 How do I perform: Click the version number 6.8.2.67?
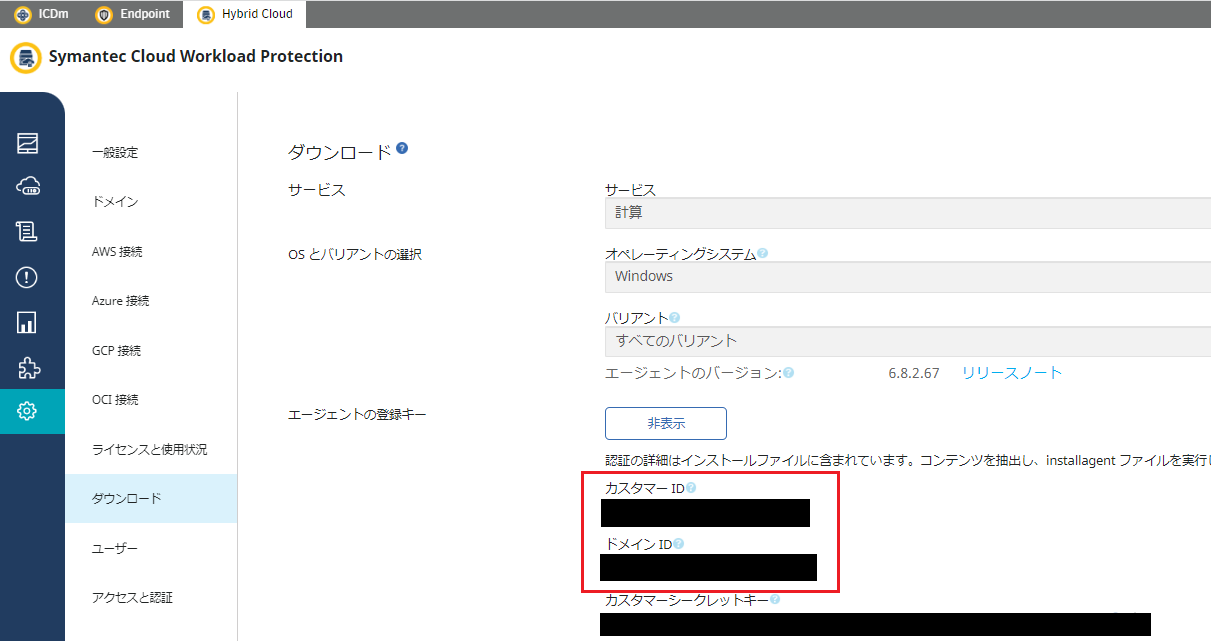point(914,373)
